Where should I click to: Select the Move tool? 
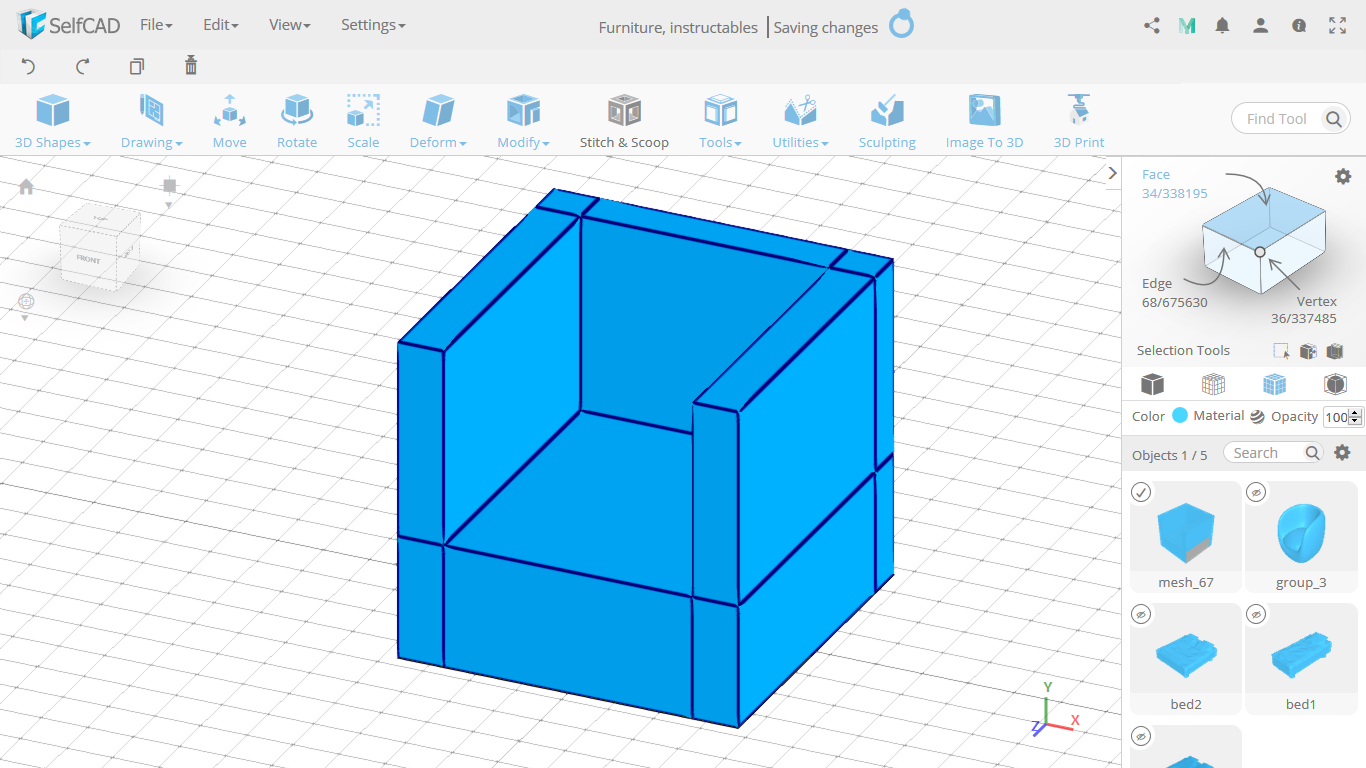tap(229, 121)
